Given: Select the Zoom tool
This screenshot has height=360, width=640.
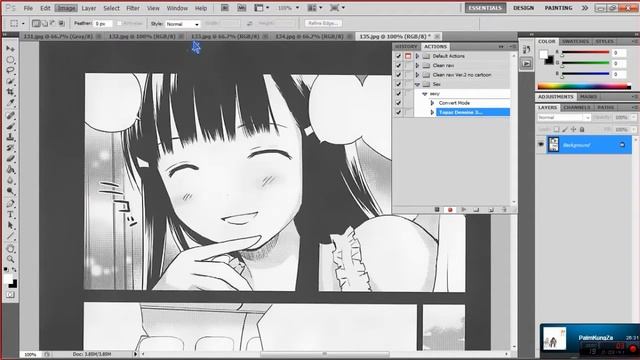Looking at the screenshot, I should (10, 259).
